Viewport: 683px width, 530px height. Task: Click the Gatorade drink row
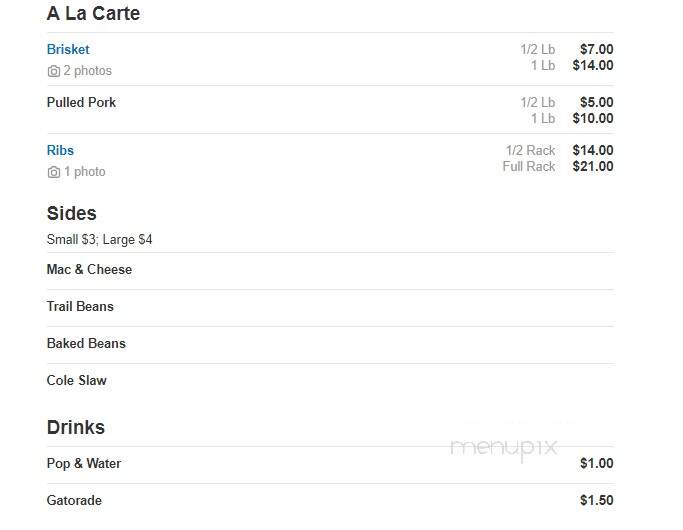[330, 500]
